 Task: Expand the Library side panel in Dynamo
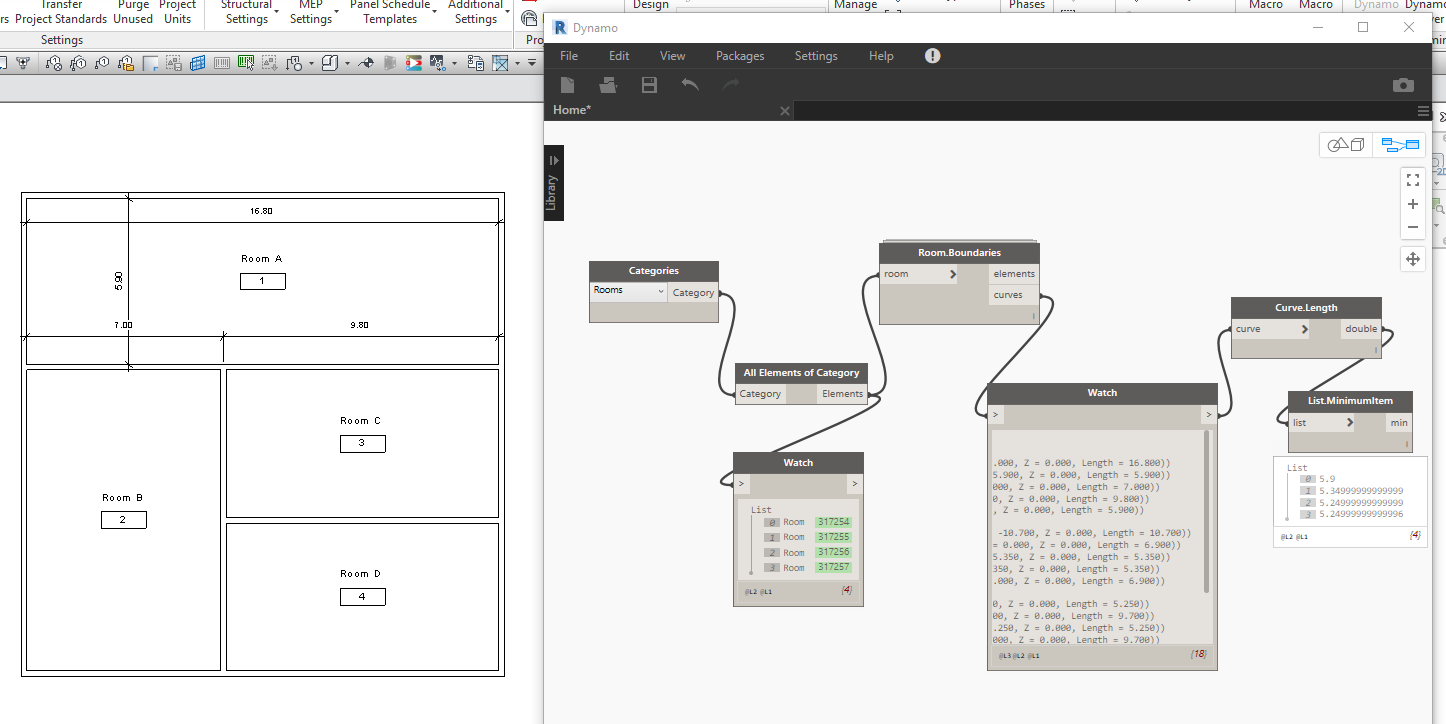553,183
